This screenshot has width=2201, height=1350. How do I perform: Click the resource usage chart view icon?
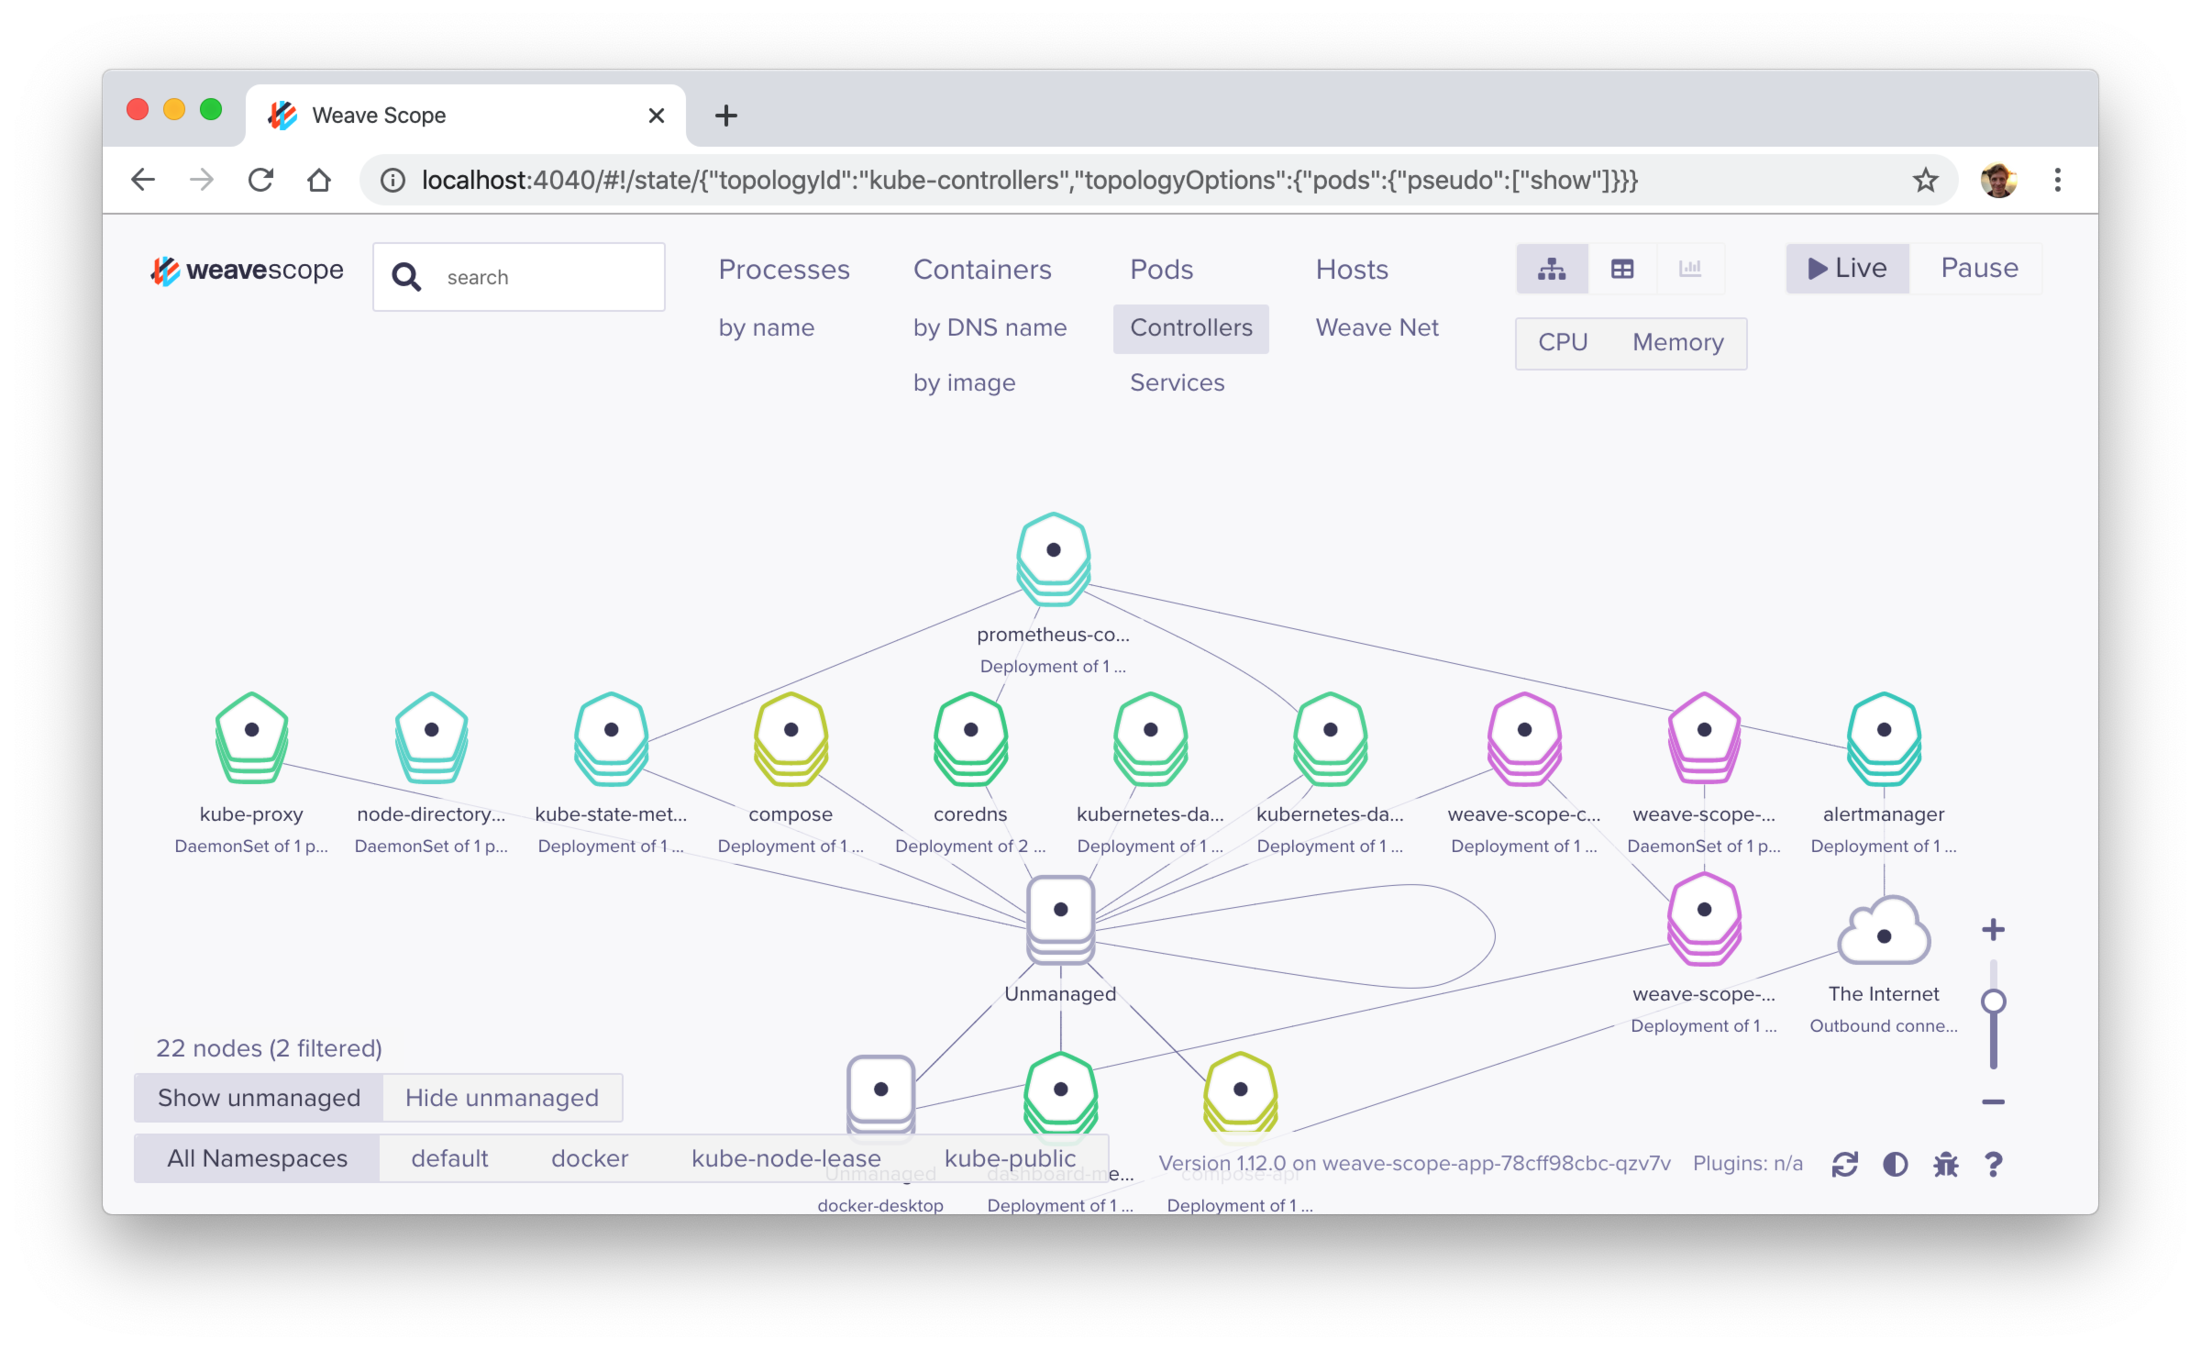1690,269
